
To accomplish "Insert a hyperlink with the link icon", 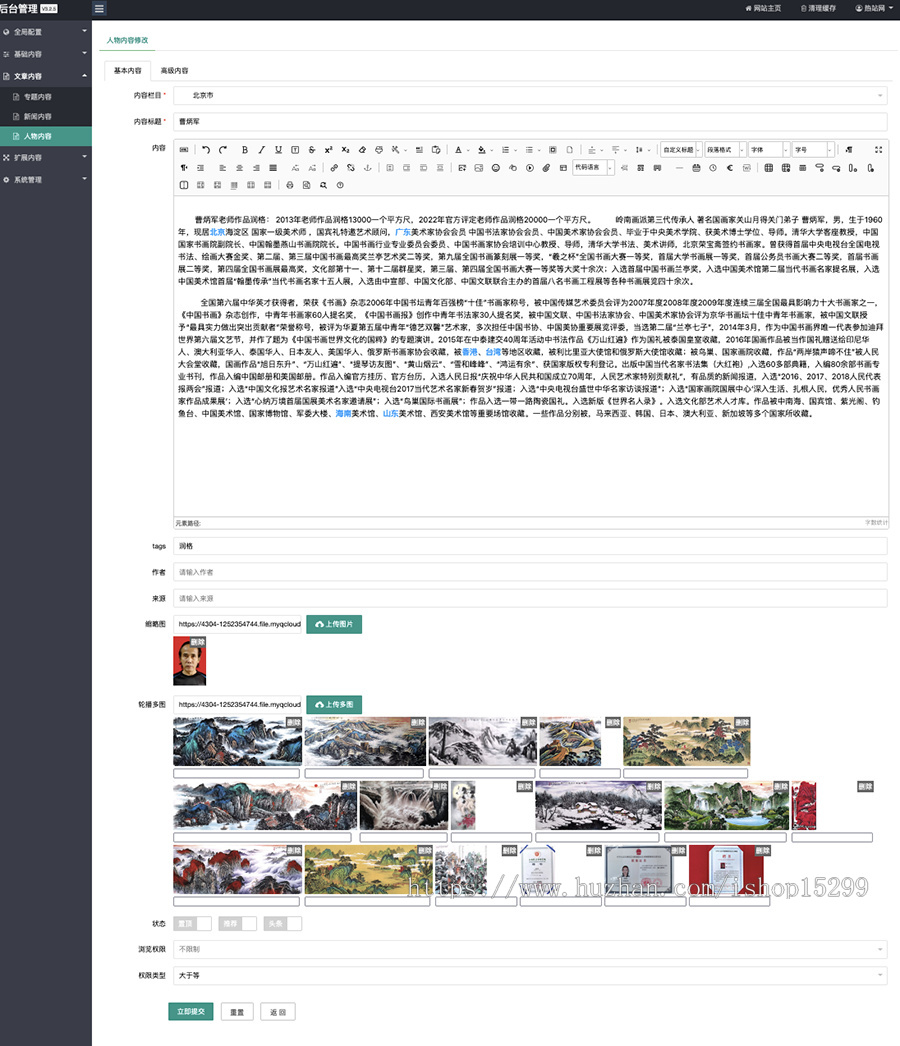I will tap(334, 168).
